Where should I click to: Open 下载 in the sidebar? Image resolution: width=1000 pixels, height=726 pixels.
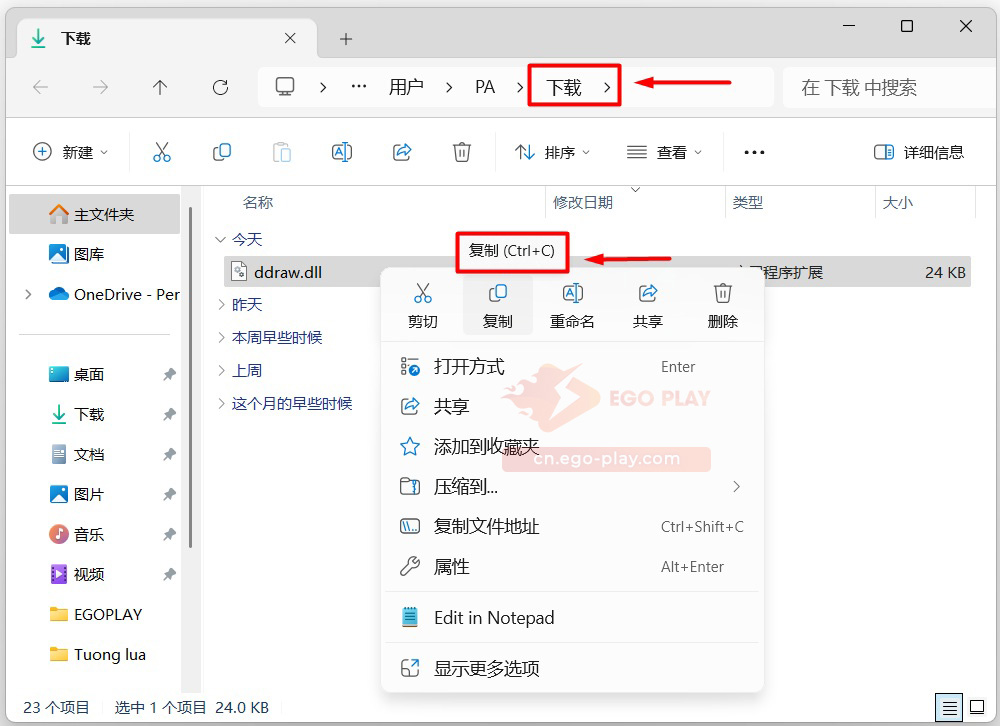94,415
